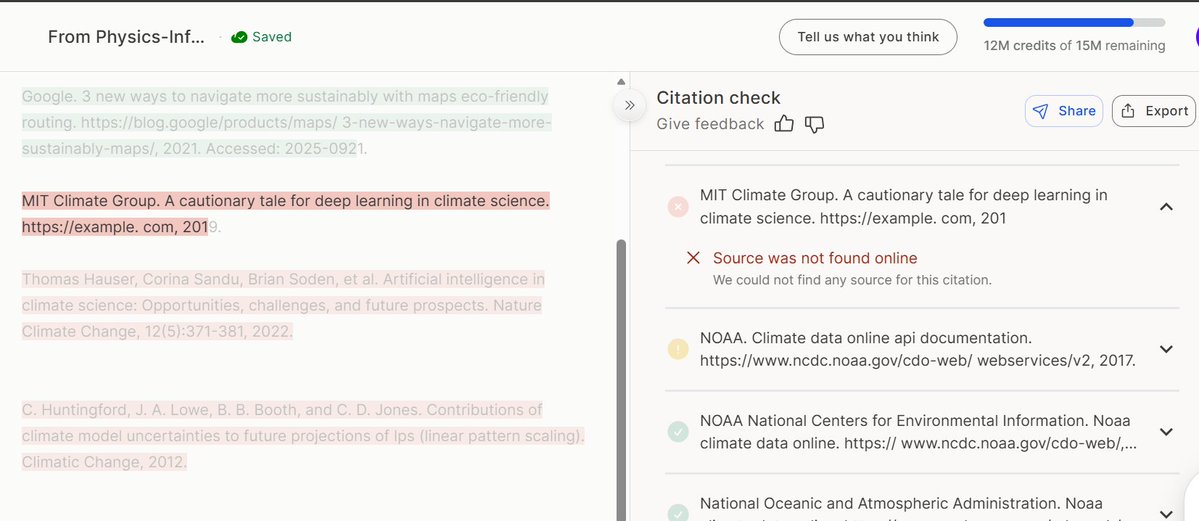Select the document title From Physics-Inf...
The image size is (1199, 521).
(x=126, y=37)
